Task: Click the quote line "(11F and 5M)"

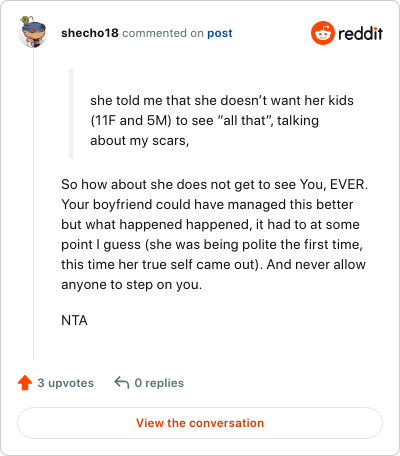Action: click(x=204, y=120)
